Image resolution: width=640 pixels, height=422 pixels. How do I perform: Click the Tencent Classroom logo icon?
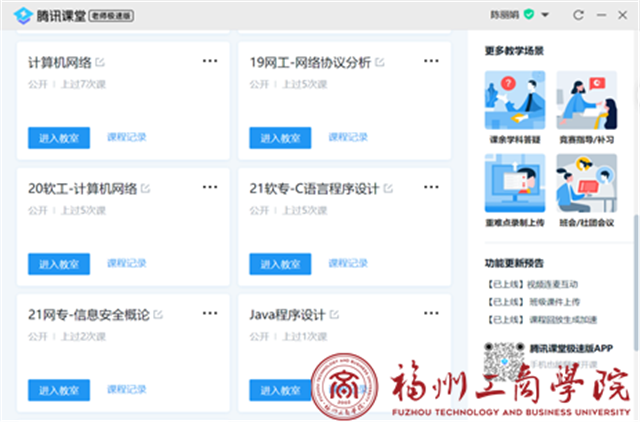(x=22, y=15)
